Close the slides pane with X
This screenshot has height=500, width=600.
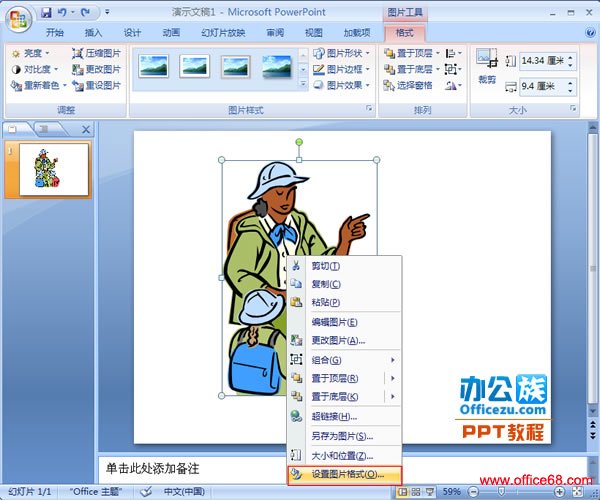[86, 130]
